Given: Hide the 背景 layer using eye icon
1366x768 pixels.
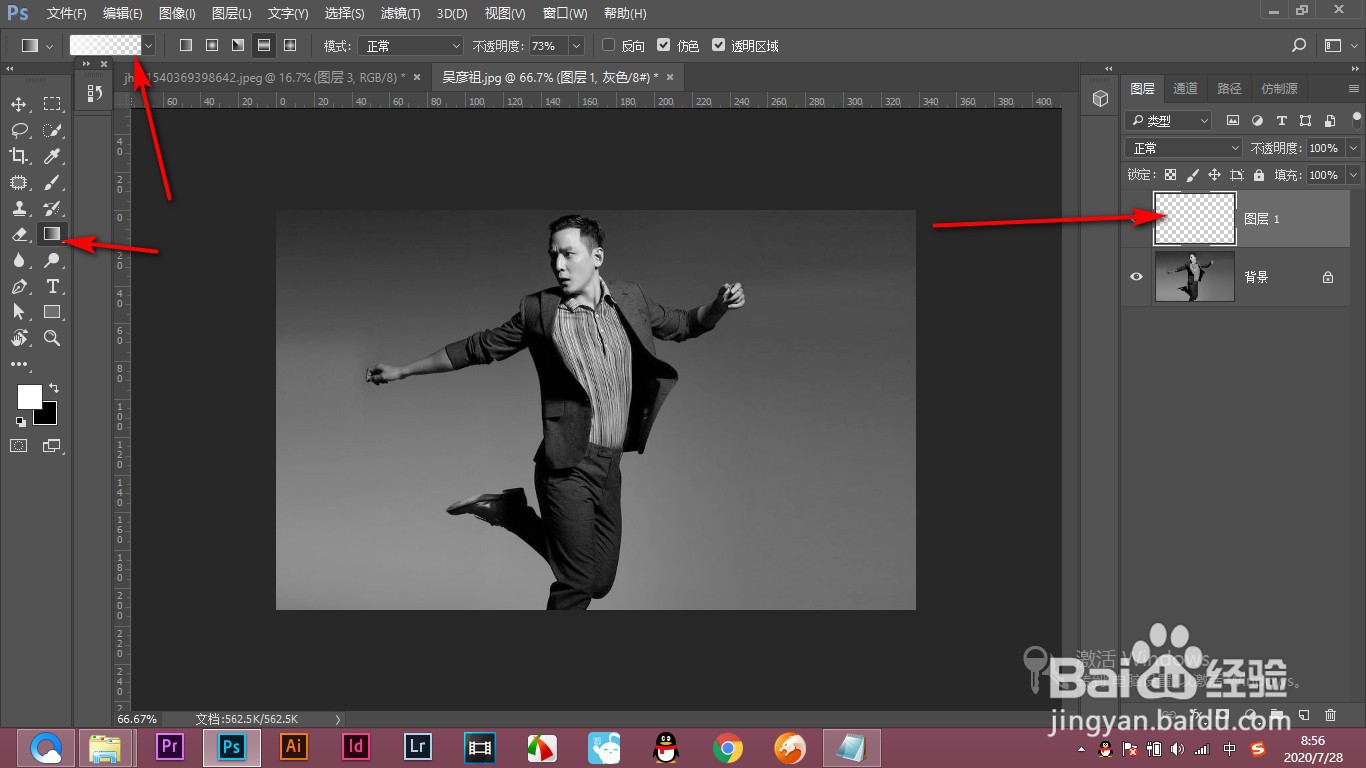Looking at the screenshot, I should [x=1136, y=277].
